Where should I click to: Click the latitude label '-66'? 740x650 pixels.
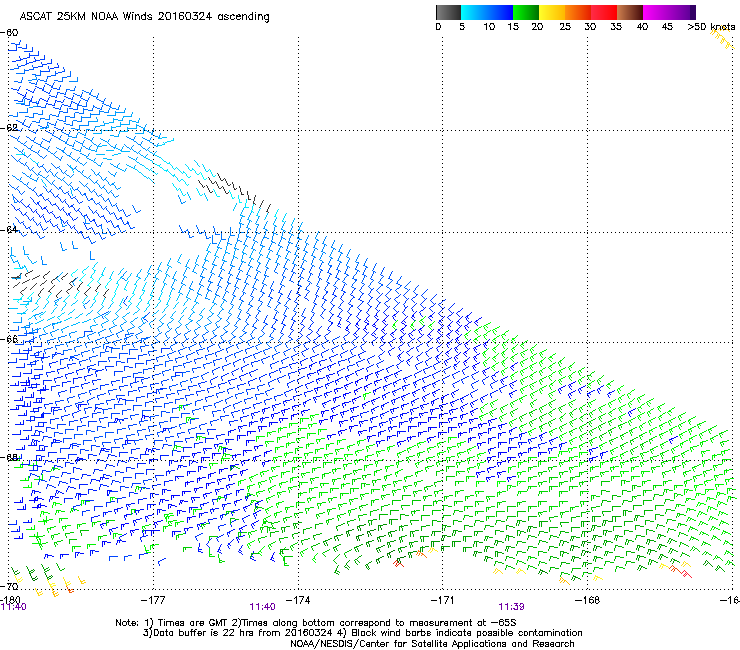coord(9,339)
